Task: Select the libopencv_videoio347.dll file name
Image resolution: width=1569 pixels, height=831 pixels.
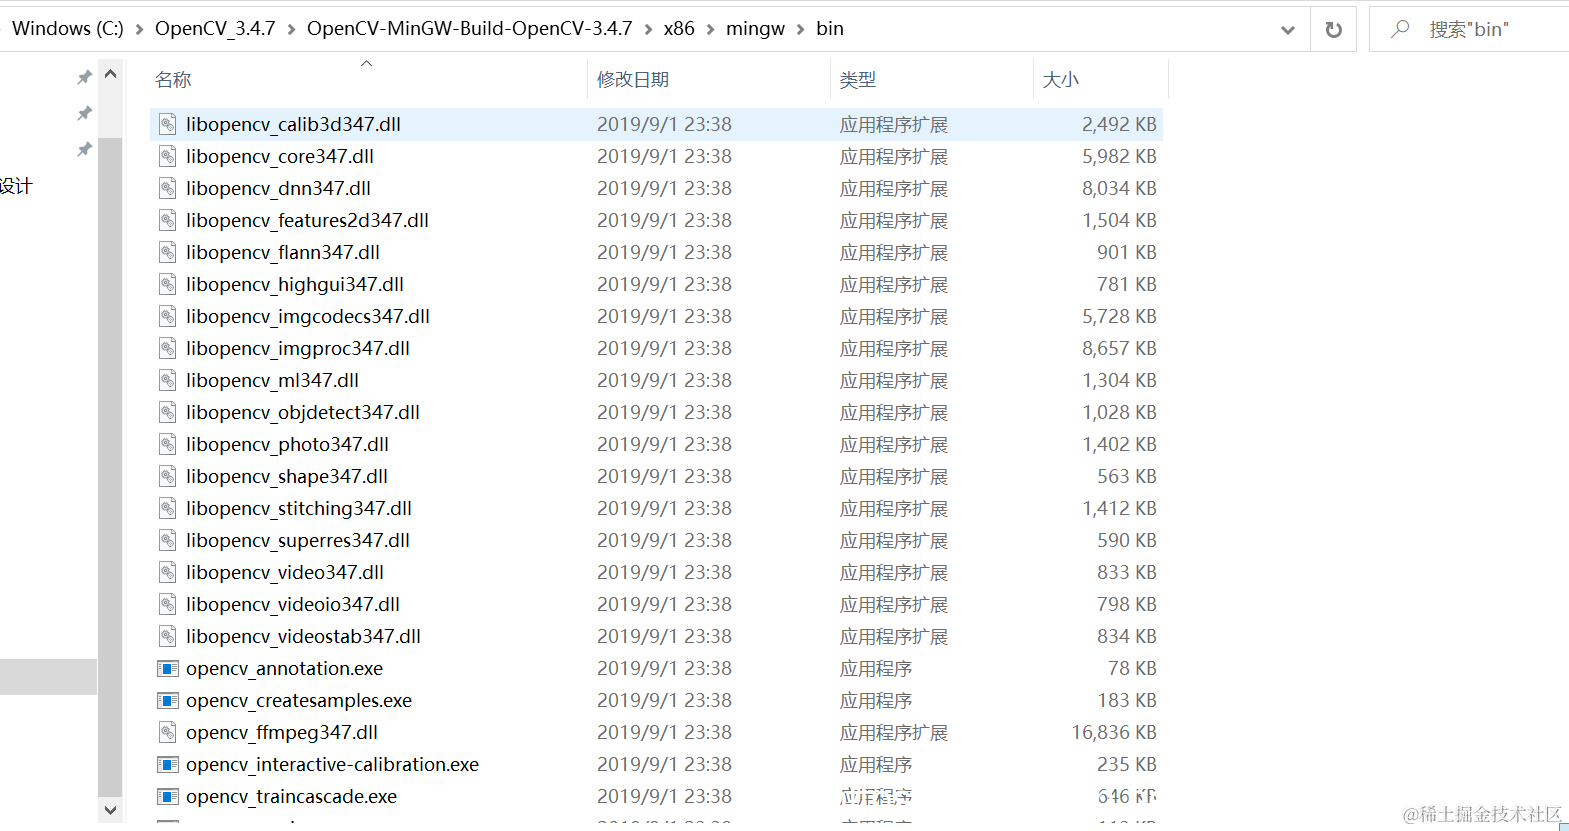Action: point(293,604)
